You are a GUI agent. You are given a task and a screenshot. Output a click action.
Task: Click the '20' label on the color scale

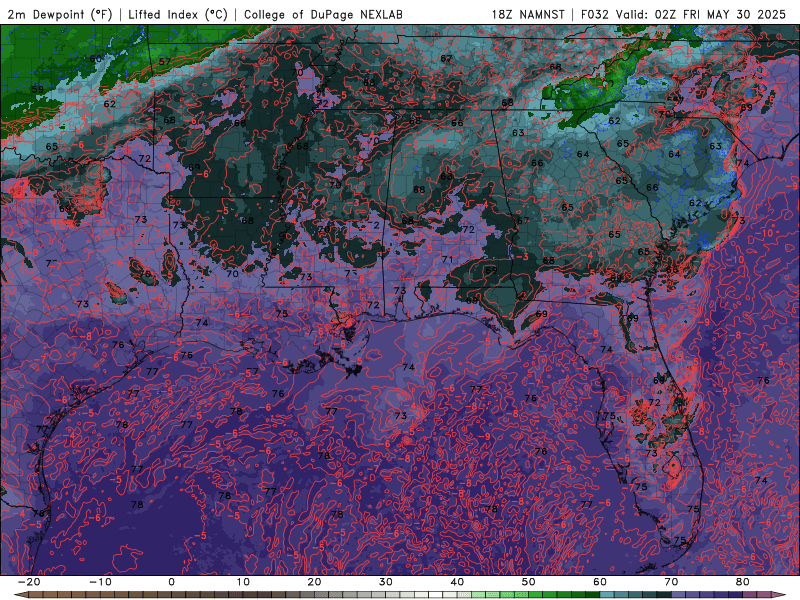314,582
